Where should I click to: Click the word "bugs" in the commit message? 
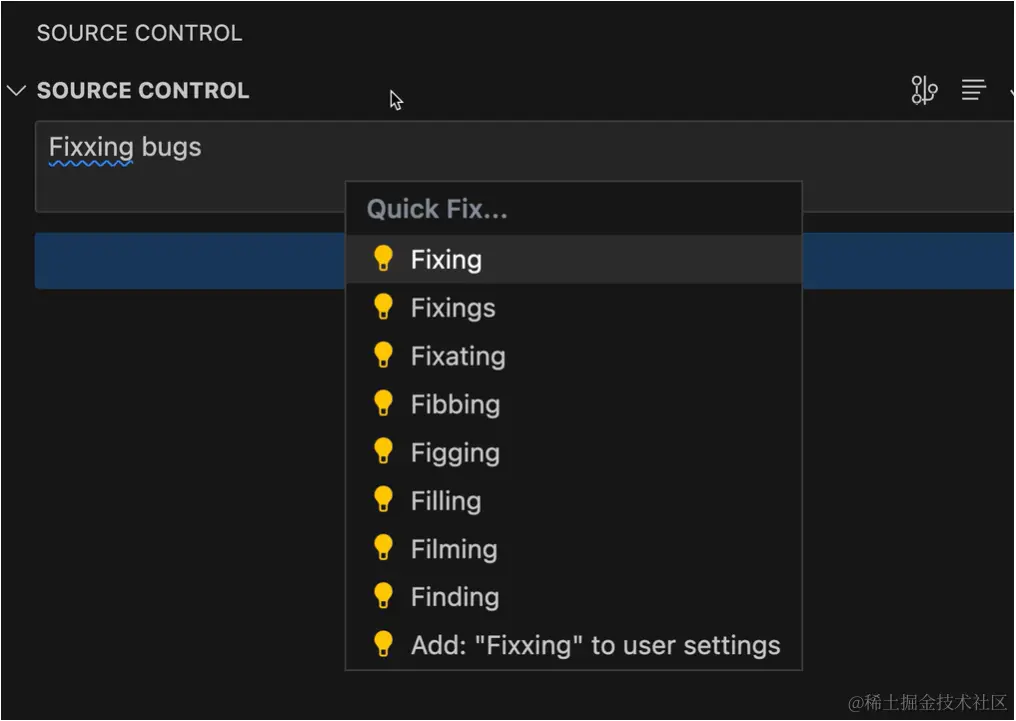171,148
